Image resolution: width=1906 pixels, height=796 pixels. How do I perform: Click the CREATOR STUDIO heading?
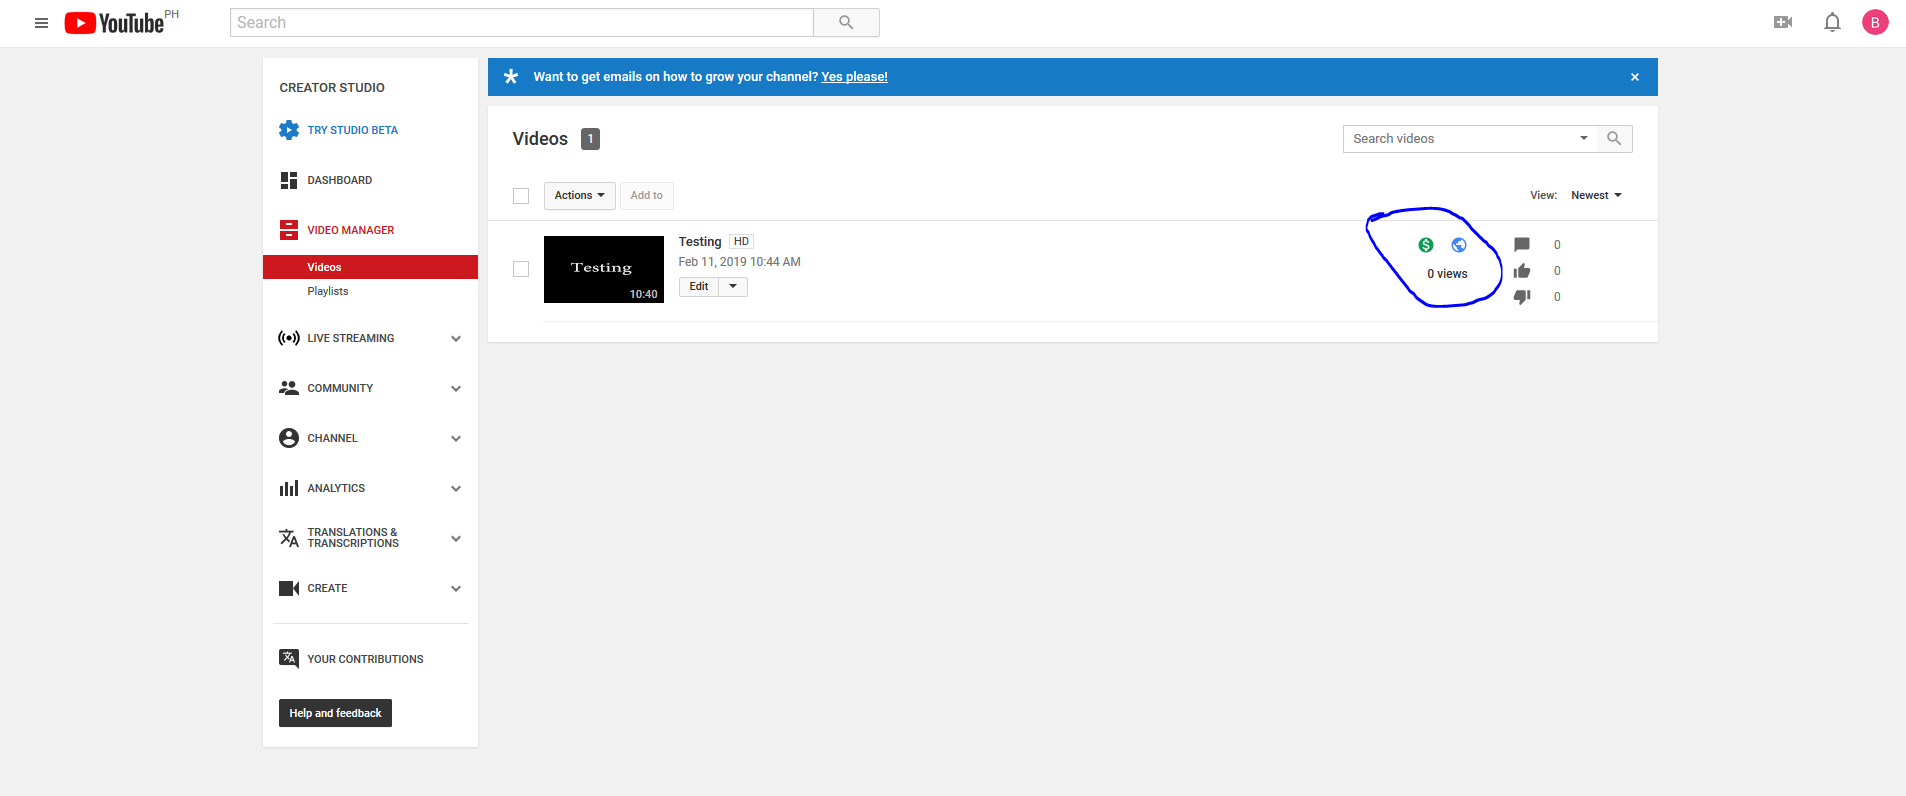(332, 88)
